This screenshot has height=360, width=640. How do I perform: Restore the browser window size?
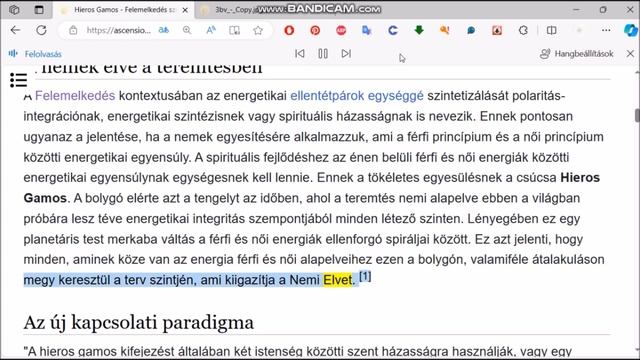[603, 9]
